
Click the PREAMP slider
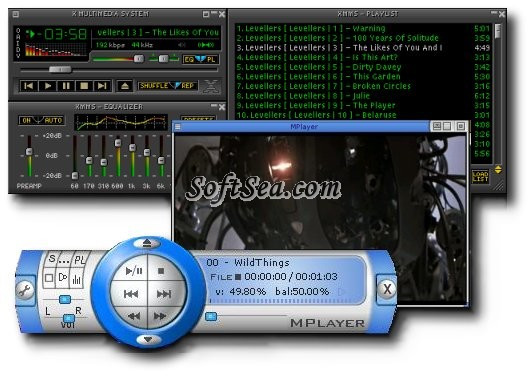tap(29, 156)
